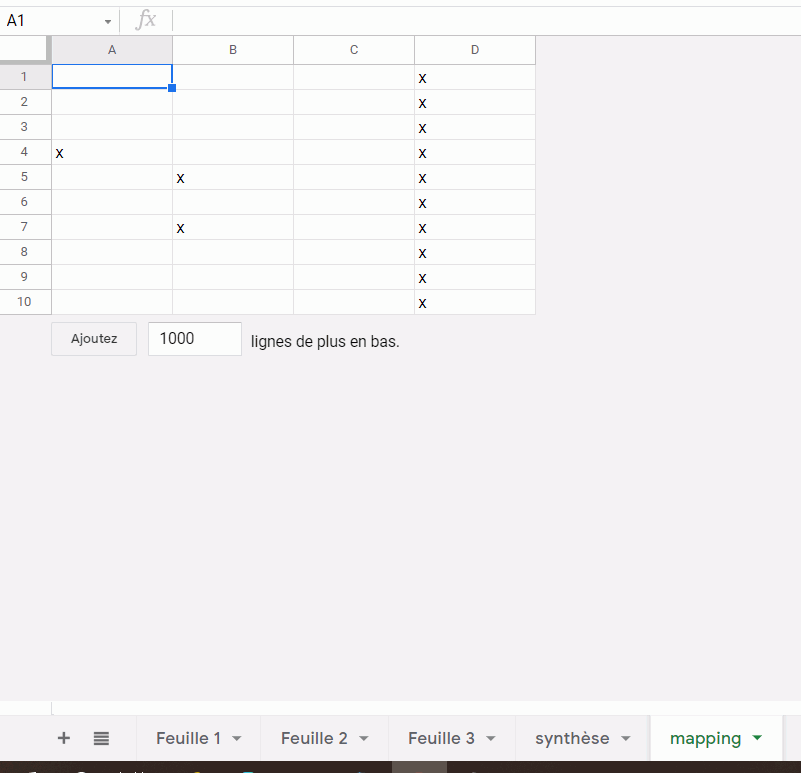Select column B header
The image size is (801, 773).
click(233, 50)
